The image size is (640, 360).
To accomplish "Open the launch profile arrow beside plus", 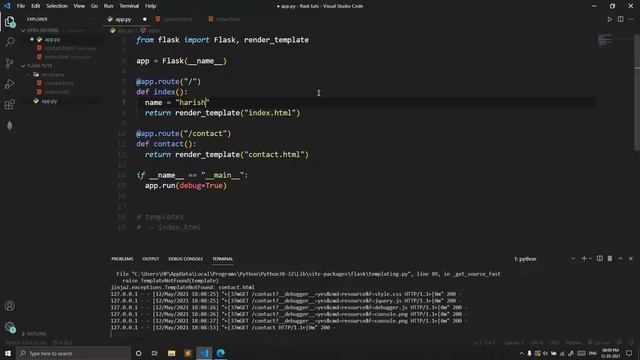I will click(590, 259).
